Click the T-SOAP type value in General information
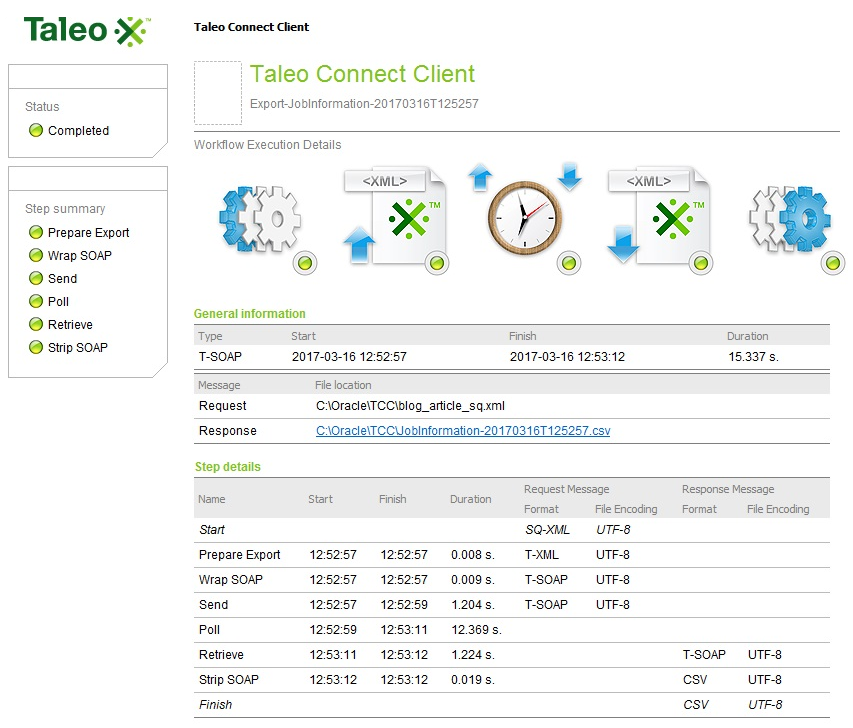 tap(220, 356)
